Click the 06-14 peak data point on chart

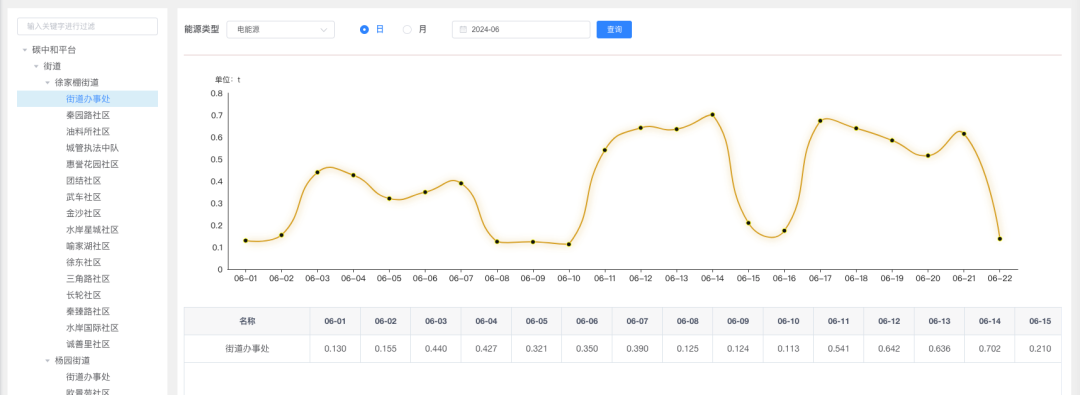click(x=712, y=114)
